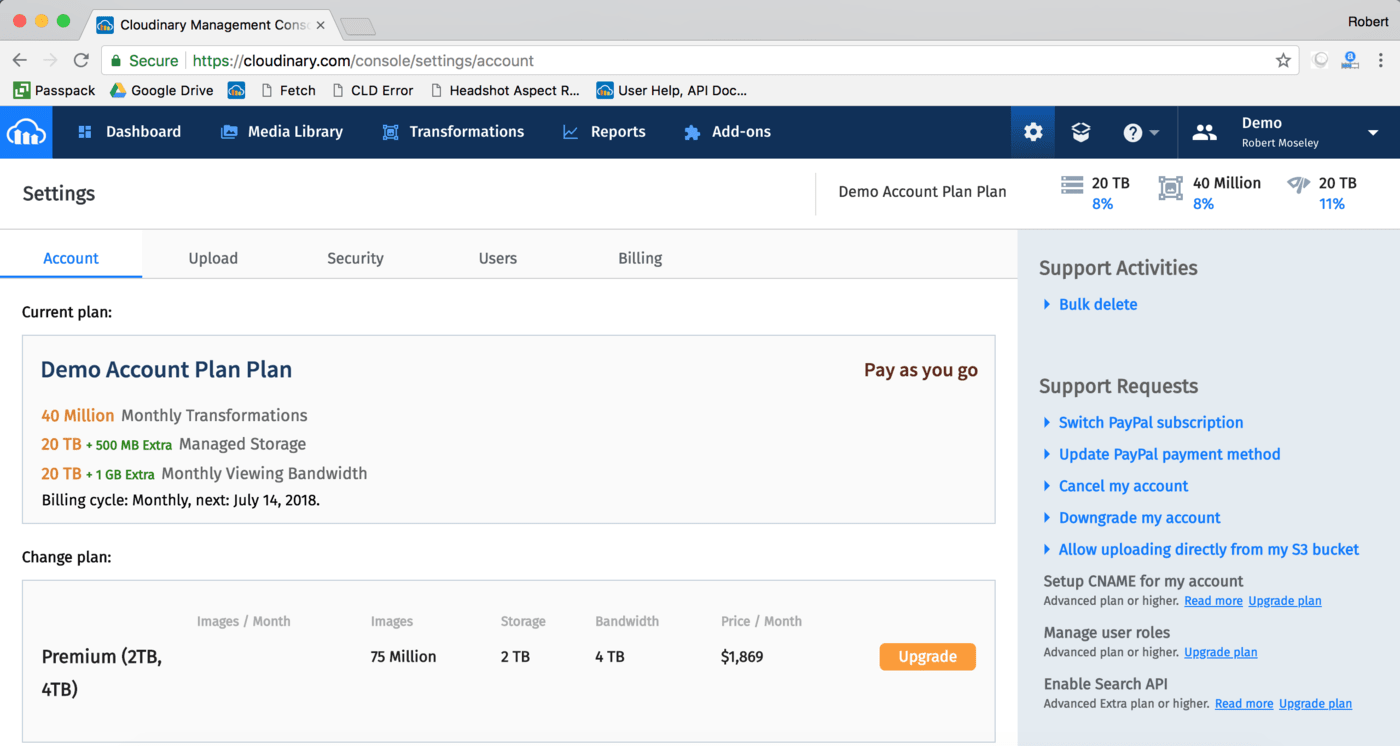Open Headshot Aspect R... bookmark
Screen dimensions: 1400x746
(x=504, y=90)
